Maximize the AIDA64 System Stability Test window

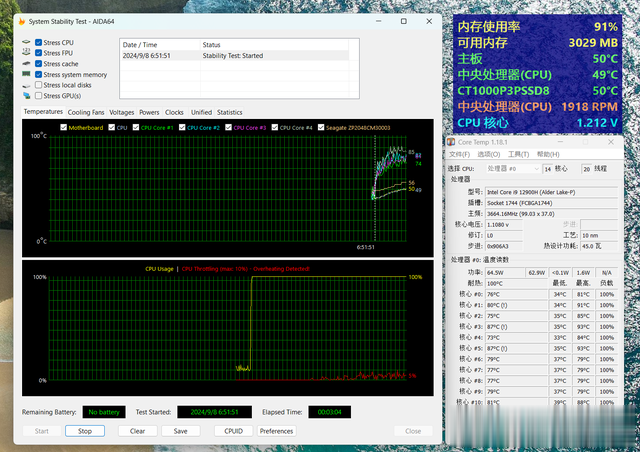point(404,21)
